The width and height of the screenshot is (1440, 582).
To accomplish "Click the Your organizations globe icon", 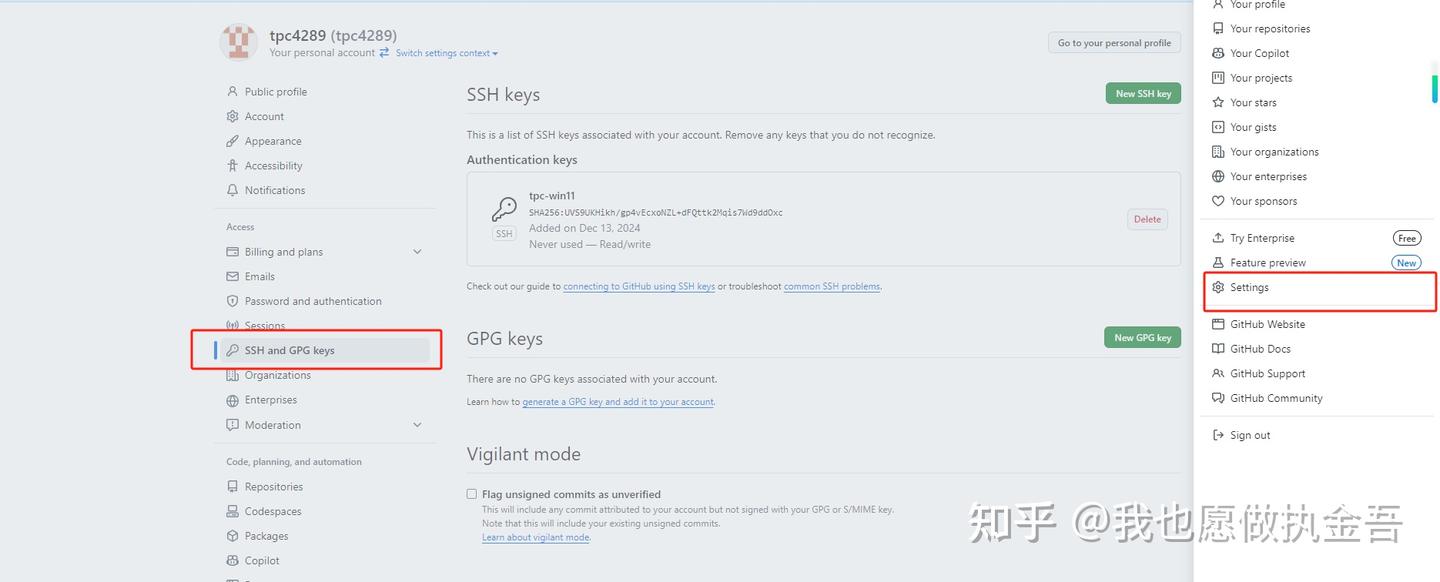I will click(1216, 151).
